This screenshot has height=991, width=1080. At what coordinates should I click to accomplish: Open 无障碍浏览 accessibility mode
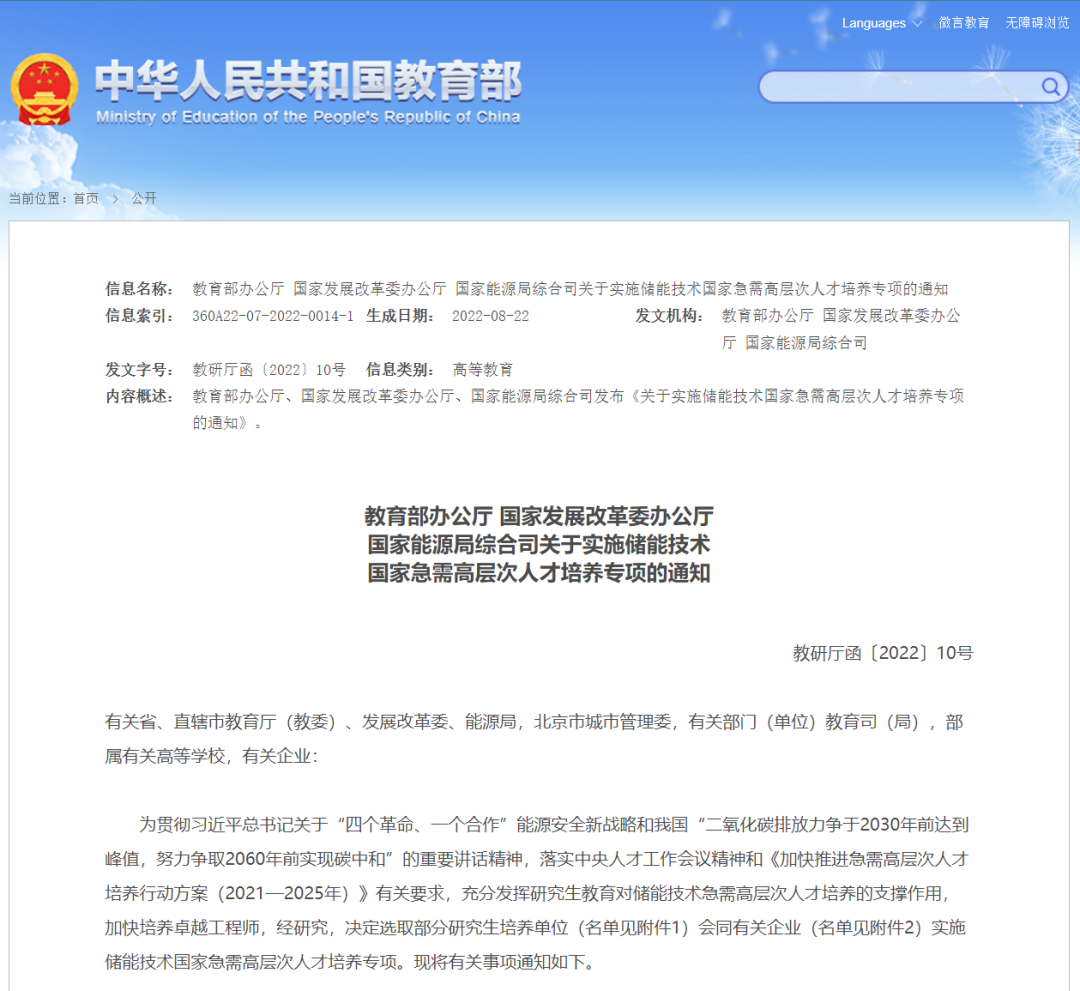(x=1037, y=23)
